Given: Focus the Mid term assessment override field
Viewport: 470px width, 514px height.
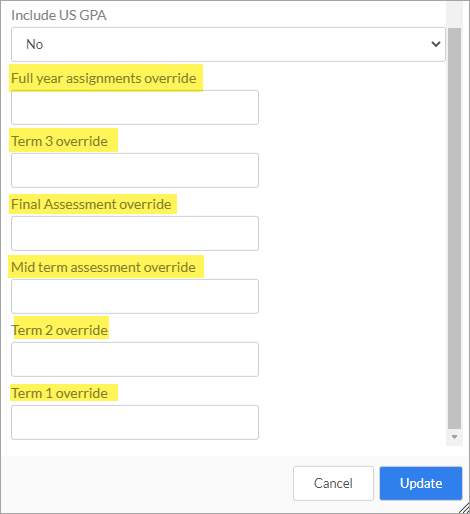Looking at the screenshot, I should coord(135,296).
